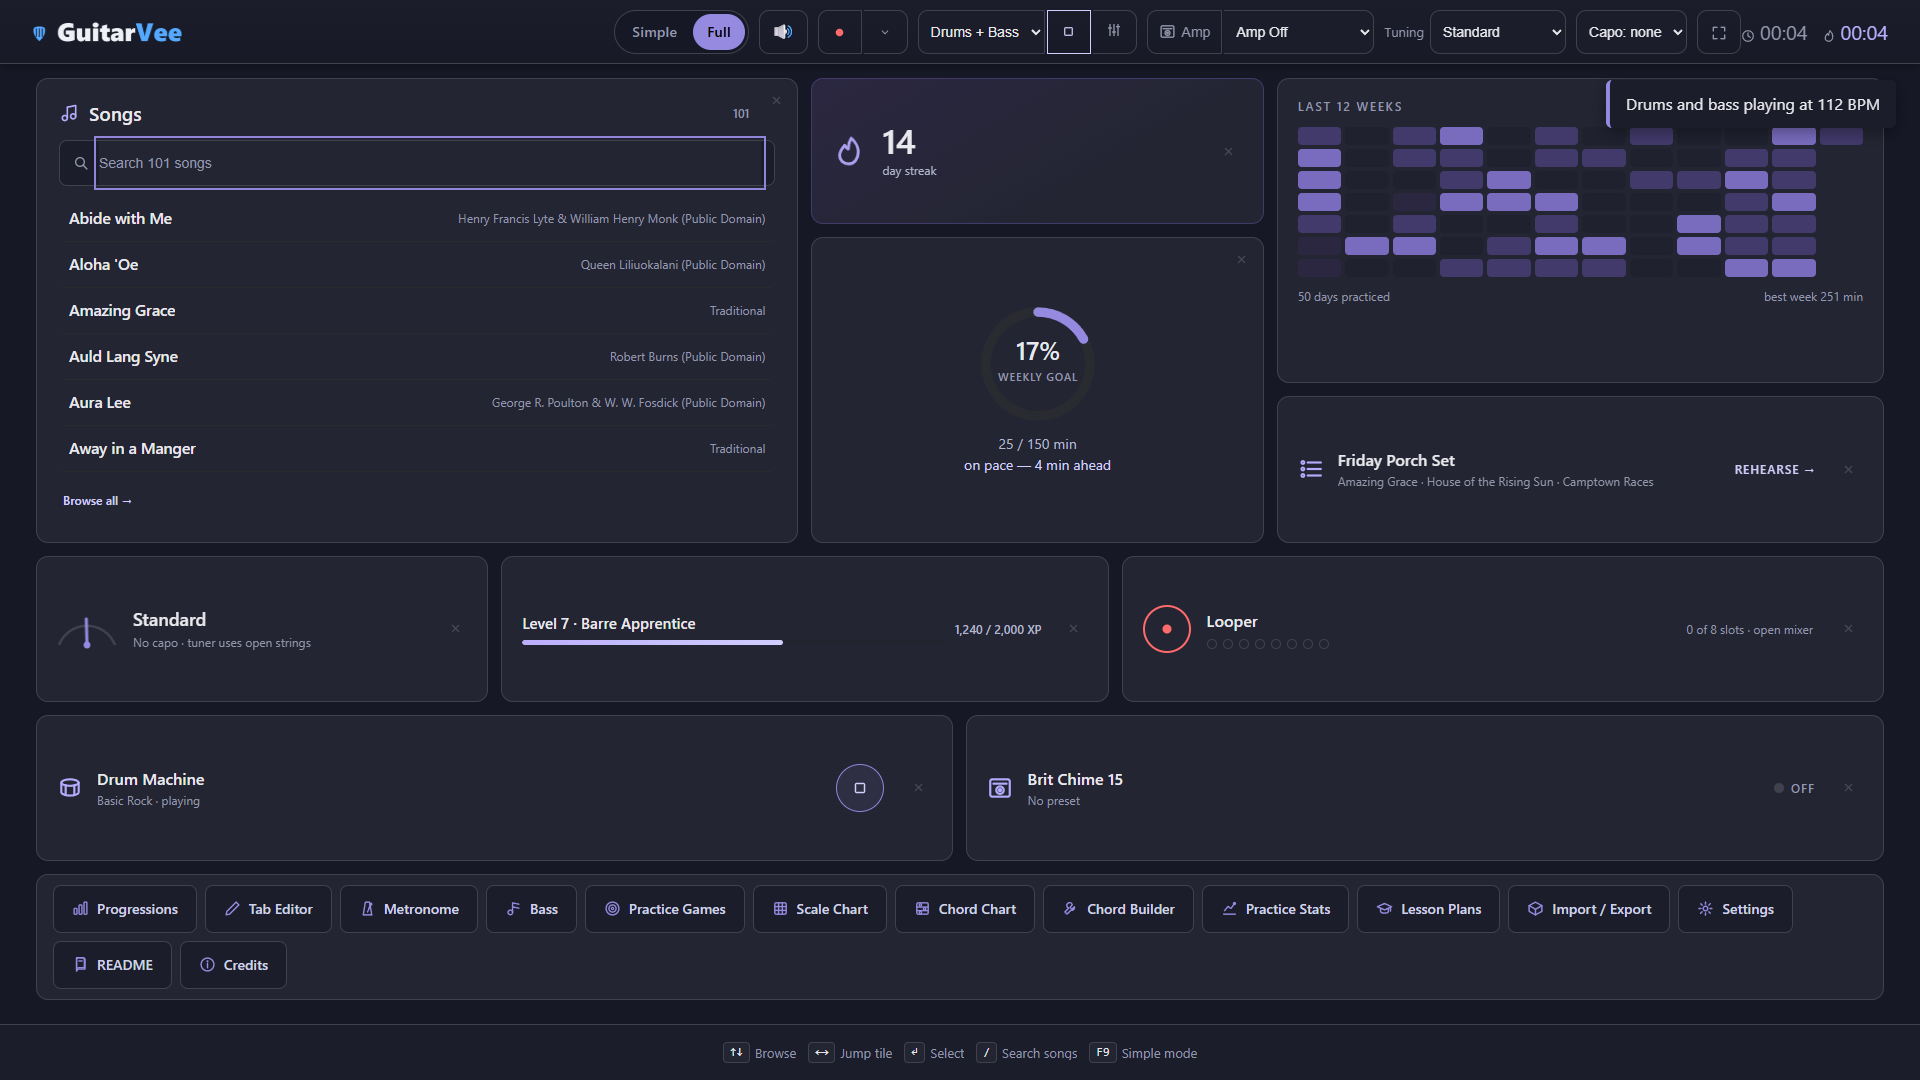Open the Scale Chart
This screenshot has width=1920, height=1080.
pyautogui.click(x=820, y=909)
